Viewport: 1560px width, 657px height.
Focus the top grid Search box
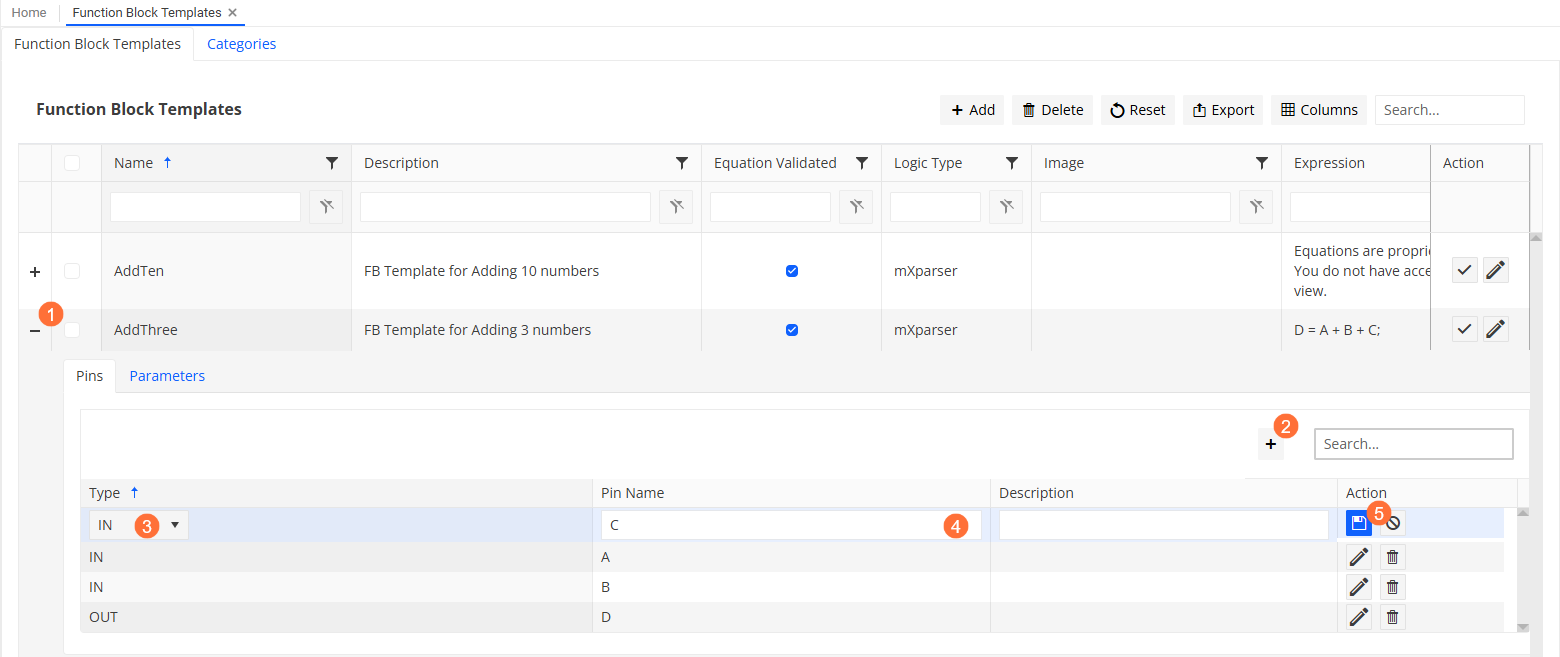click(1449, 110)
